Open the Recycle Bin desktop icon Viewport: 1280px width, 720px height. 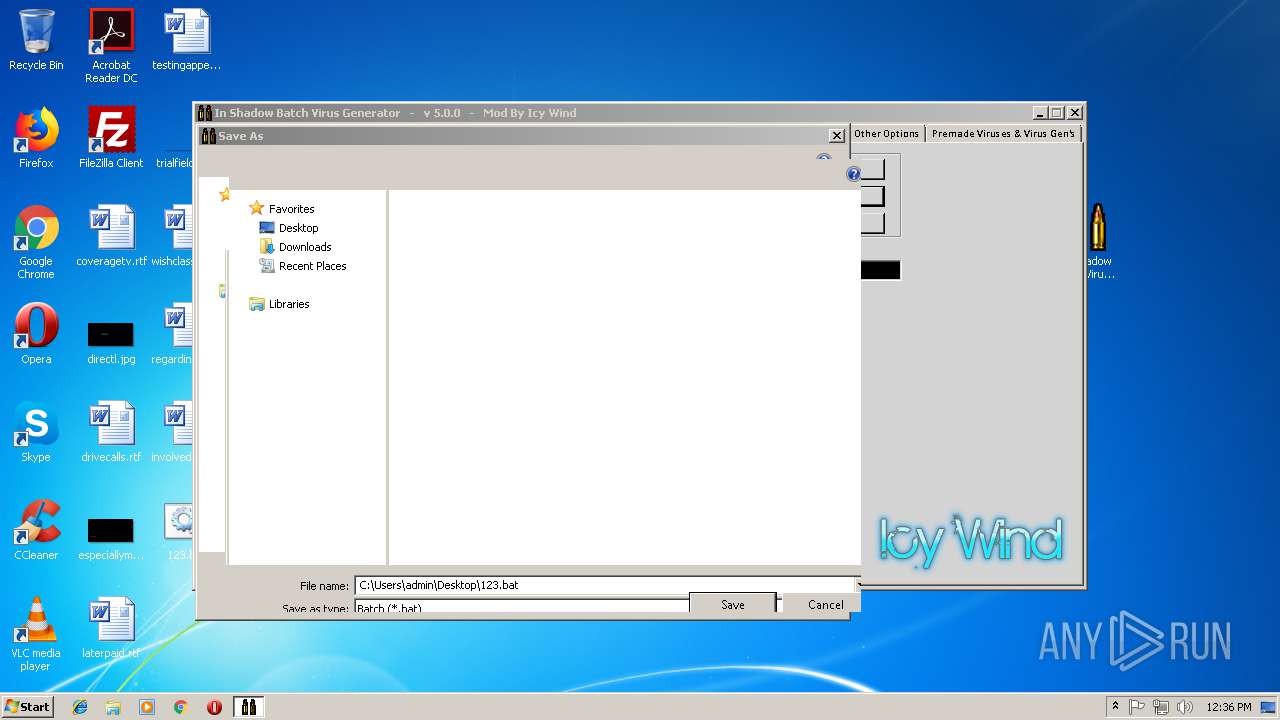36,40
